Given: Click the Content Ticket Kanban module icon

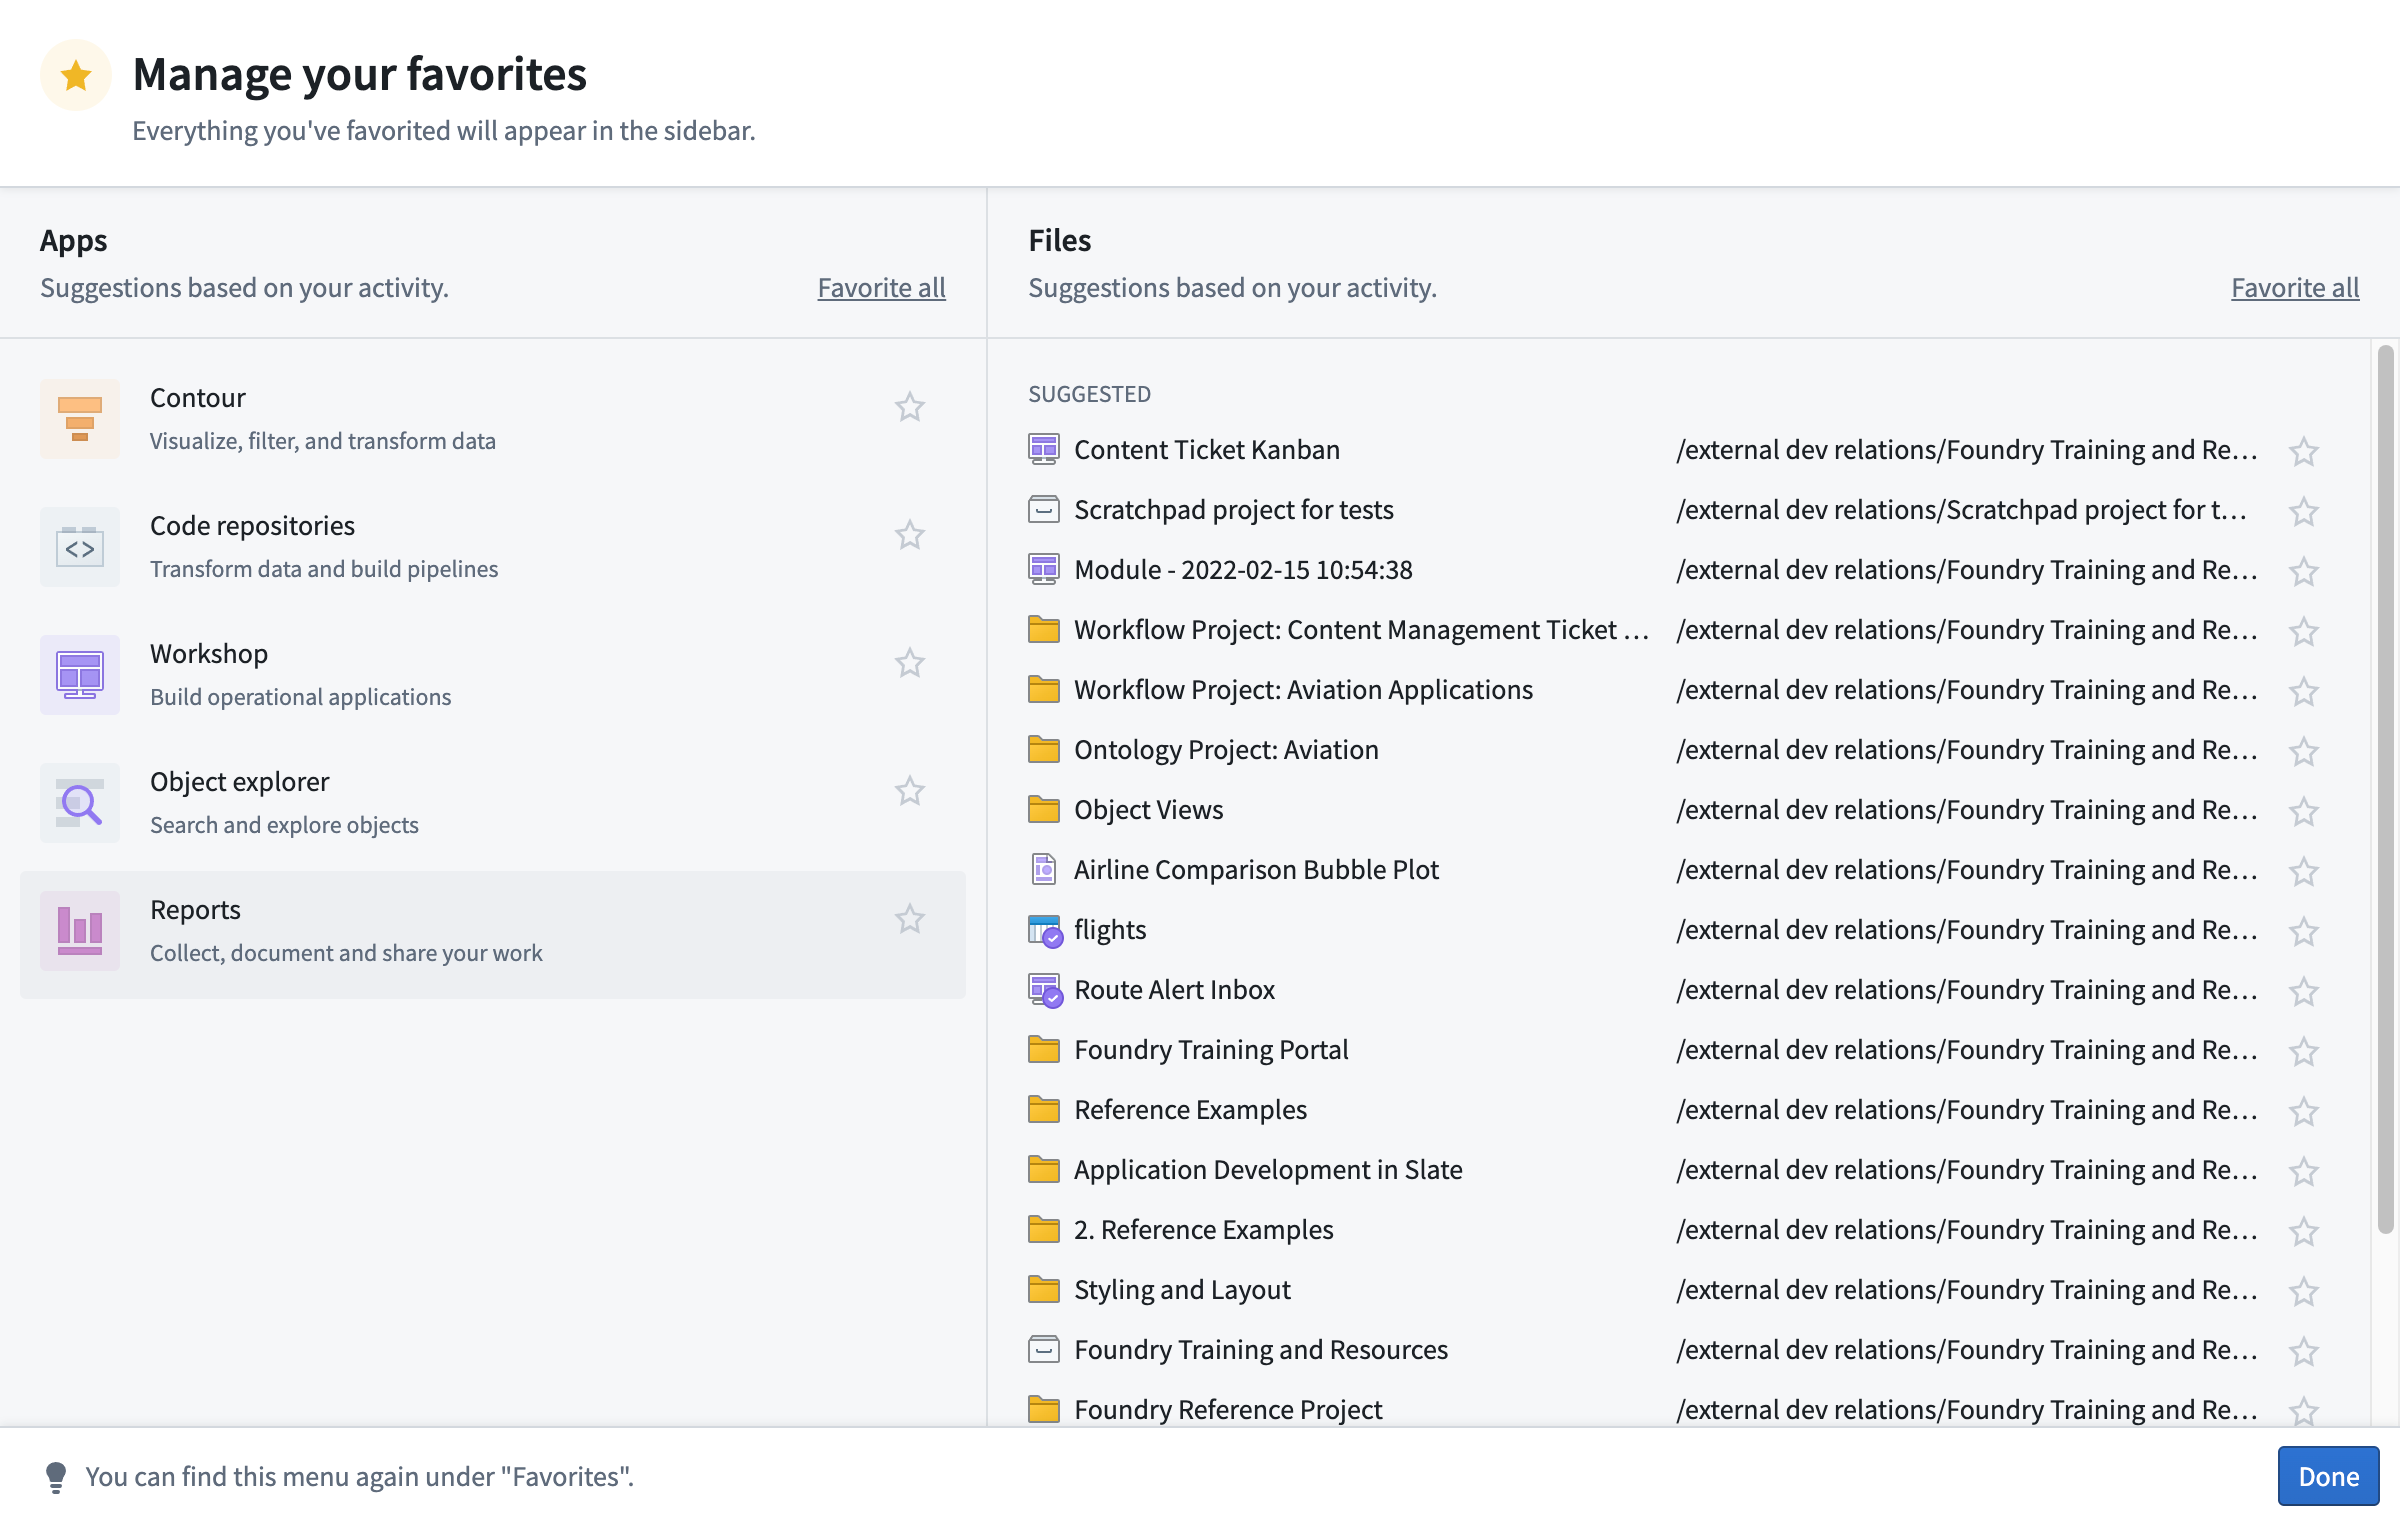Looking at the screenshot, I should 1044,450.
